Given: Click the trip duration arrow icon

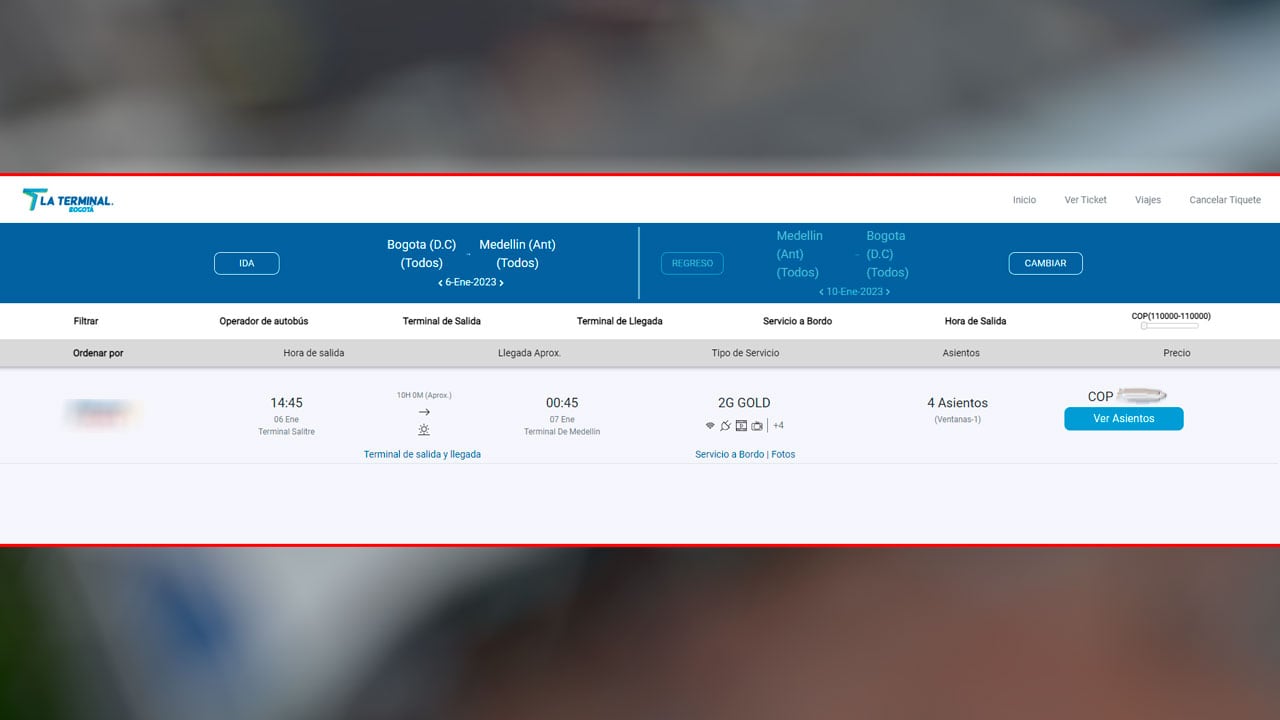Looking at the screenshot, I should [x=423, y=410].
